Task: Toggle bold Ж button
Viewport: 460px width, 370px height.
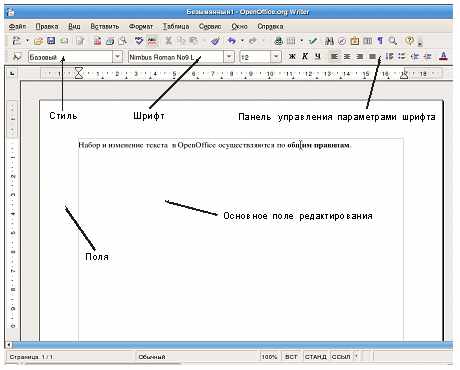Action: [x=292, y=57]
